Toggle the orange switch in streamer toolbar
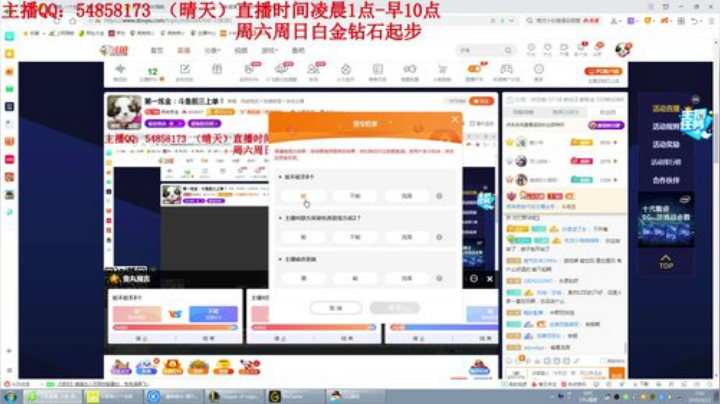This screenshot has height=404, width=720. [x=474, y=69]
